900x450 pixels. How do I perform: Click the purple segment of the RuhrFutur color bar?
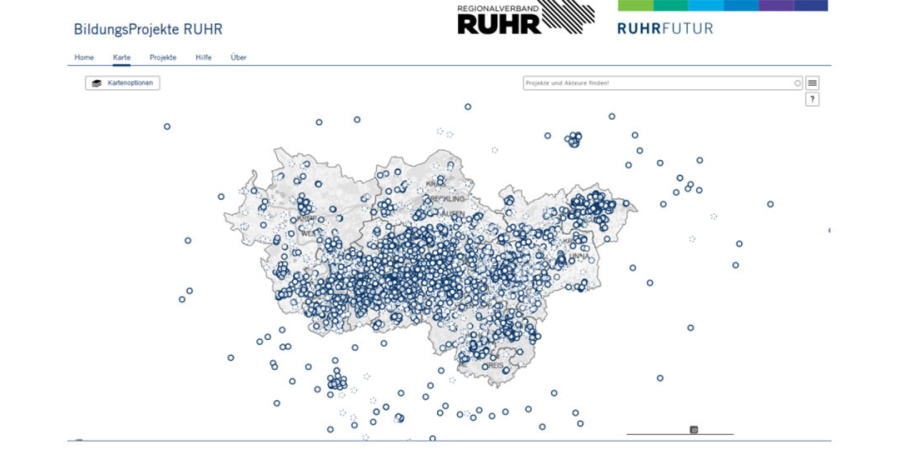click(777, 5)
